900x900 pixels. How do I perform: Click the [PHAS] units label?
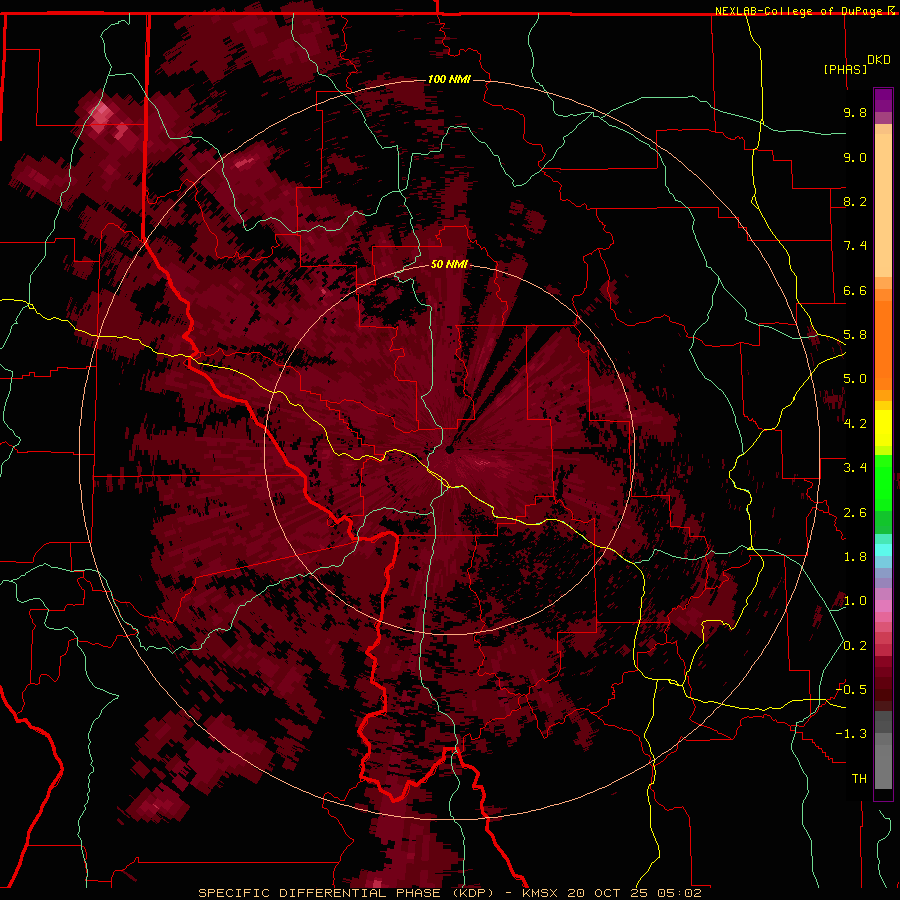coord(845,69)
